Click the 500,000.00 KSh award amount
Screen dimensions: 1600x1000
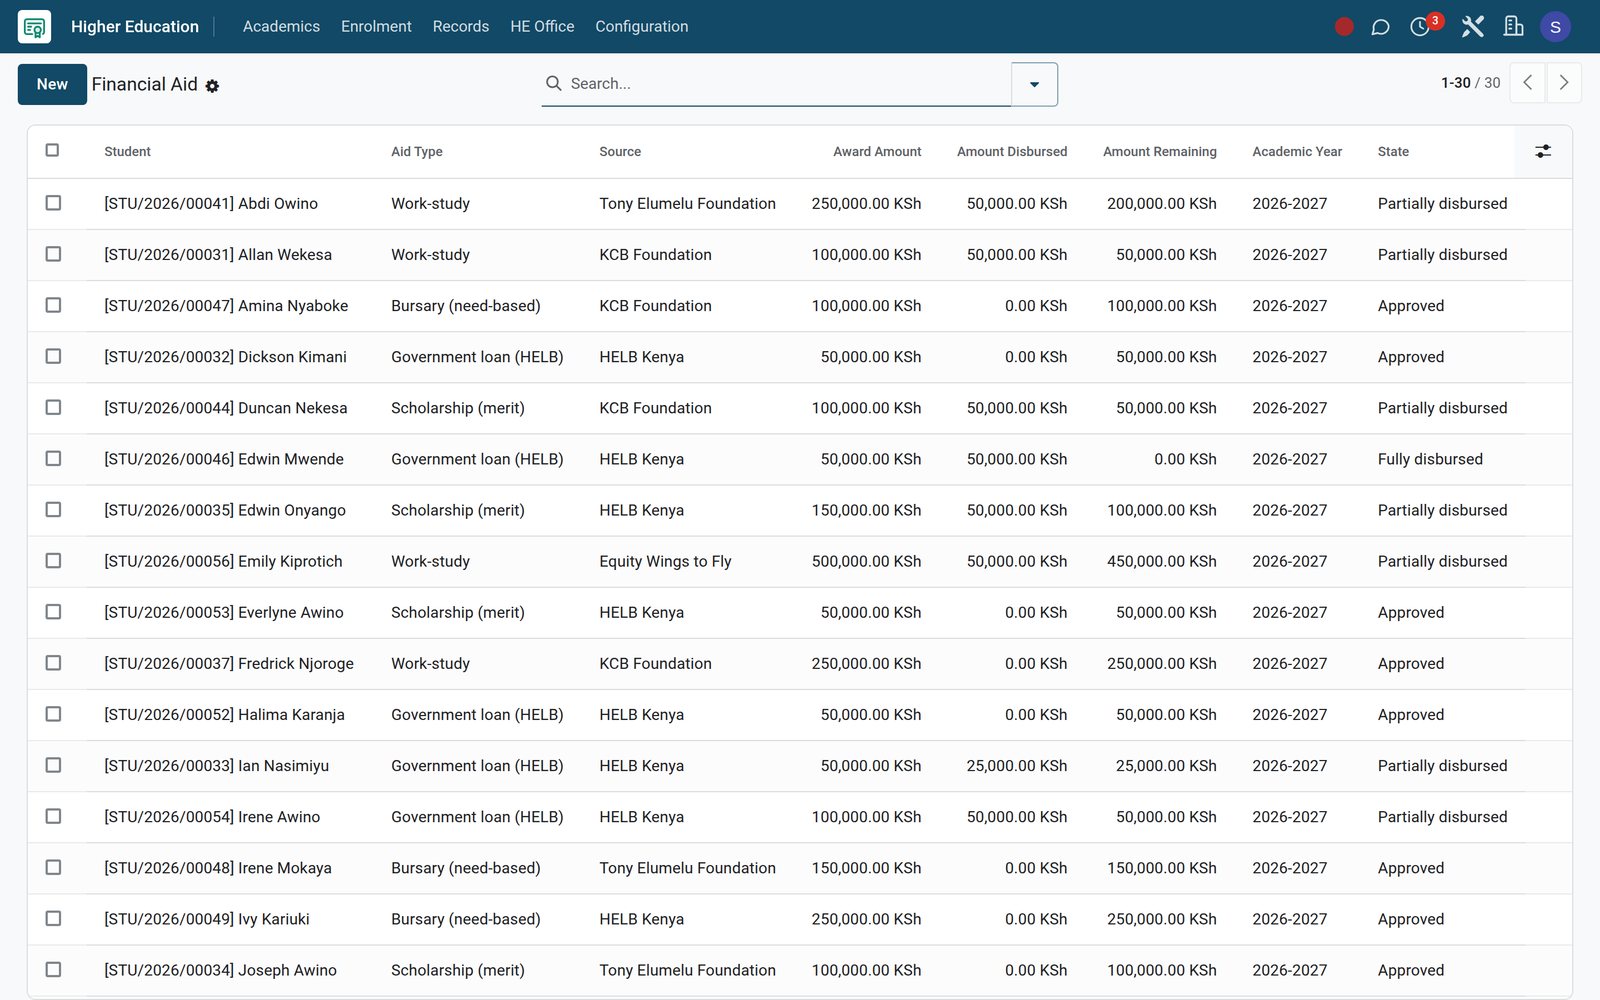(866, 561)
